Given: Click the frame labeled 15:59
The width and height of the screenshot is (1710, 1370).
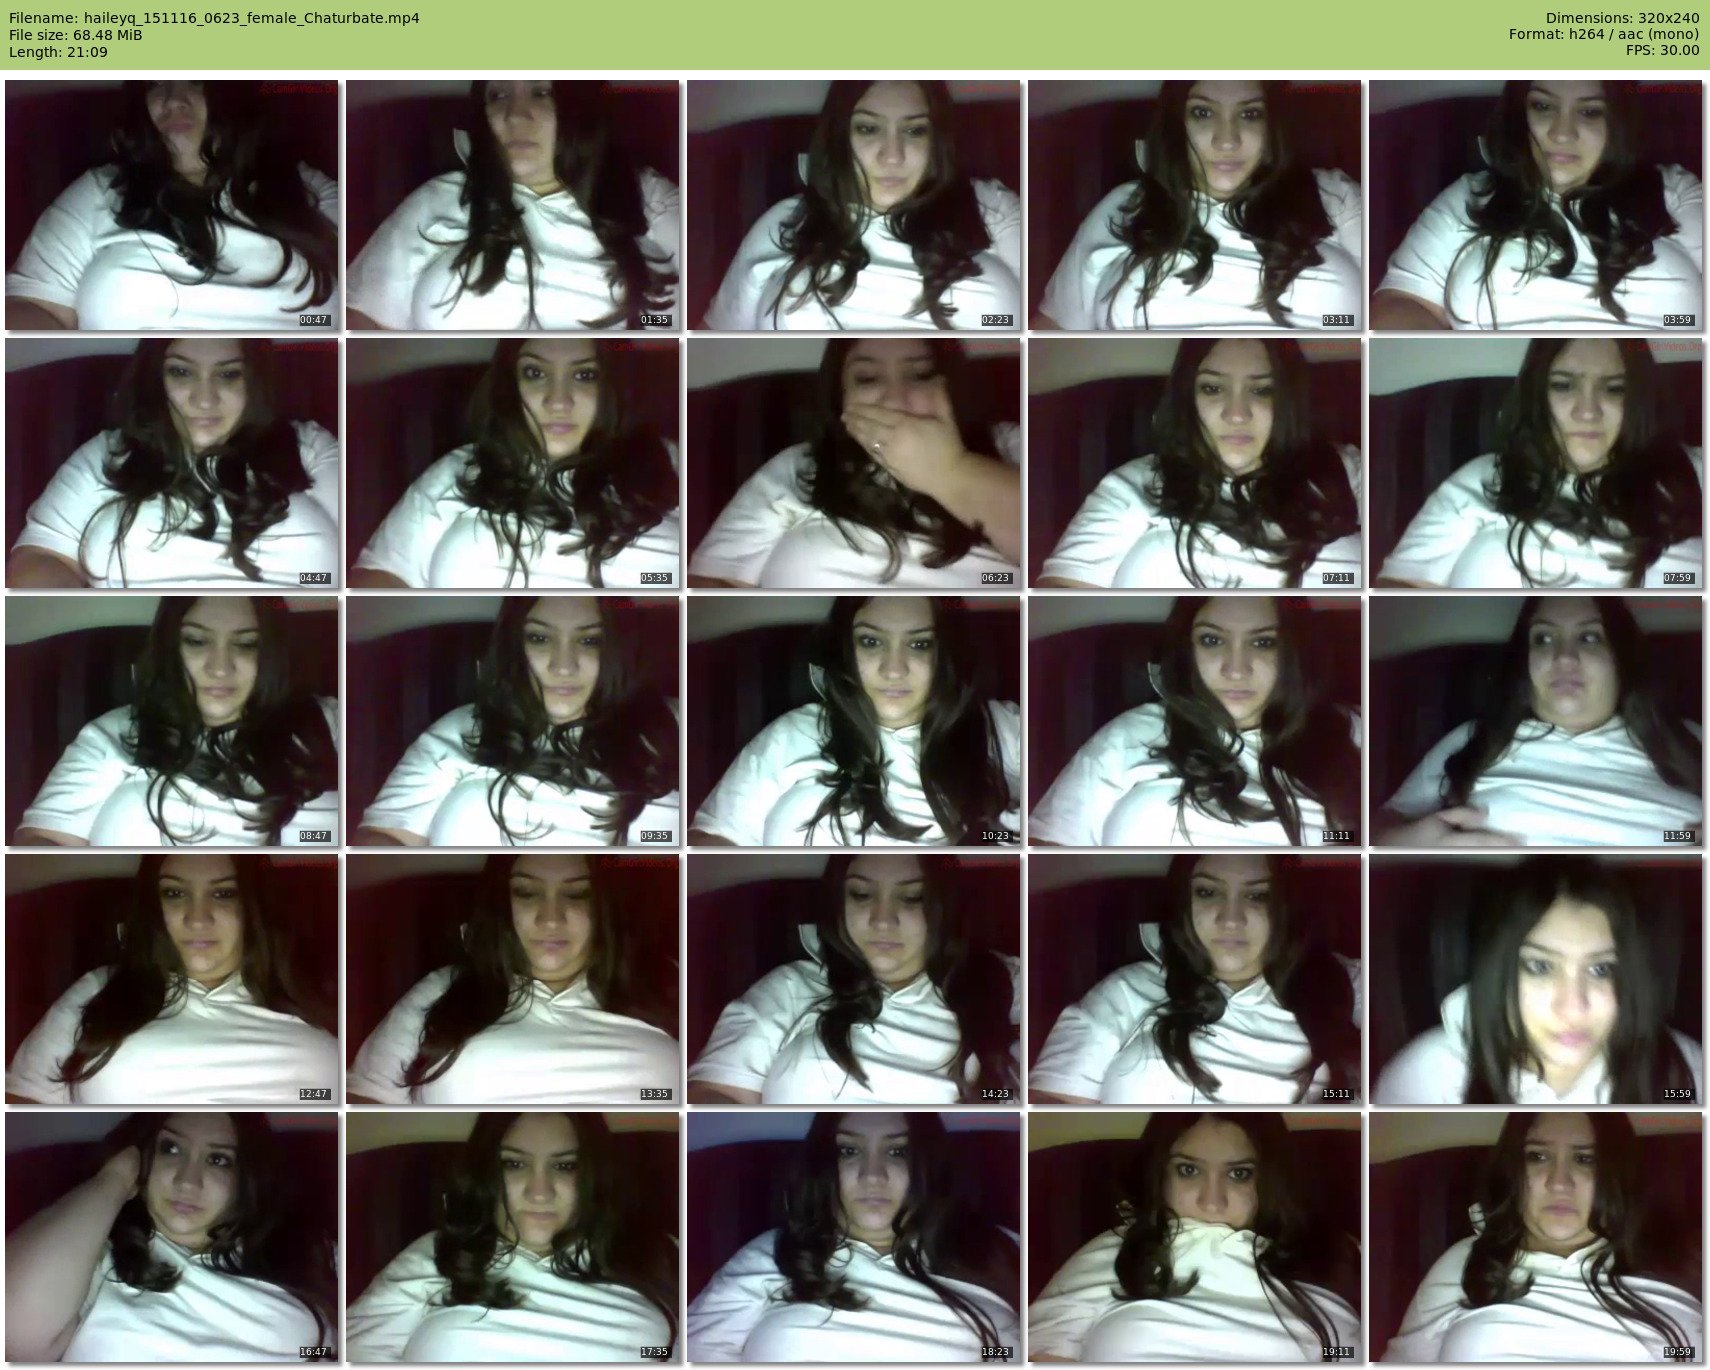Looking at the screenshot, I should click(1536, 979).
